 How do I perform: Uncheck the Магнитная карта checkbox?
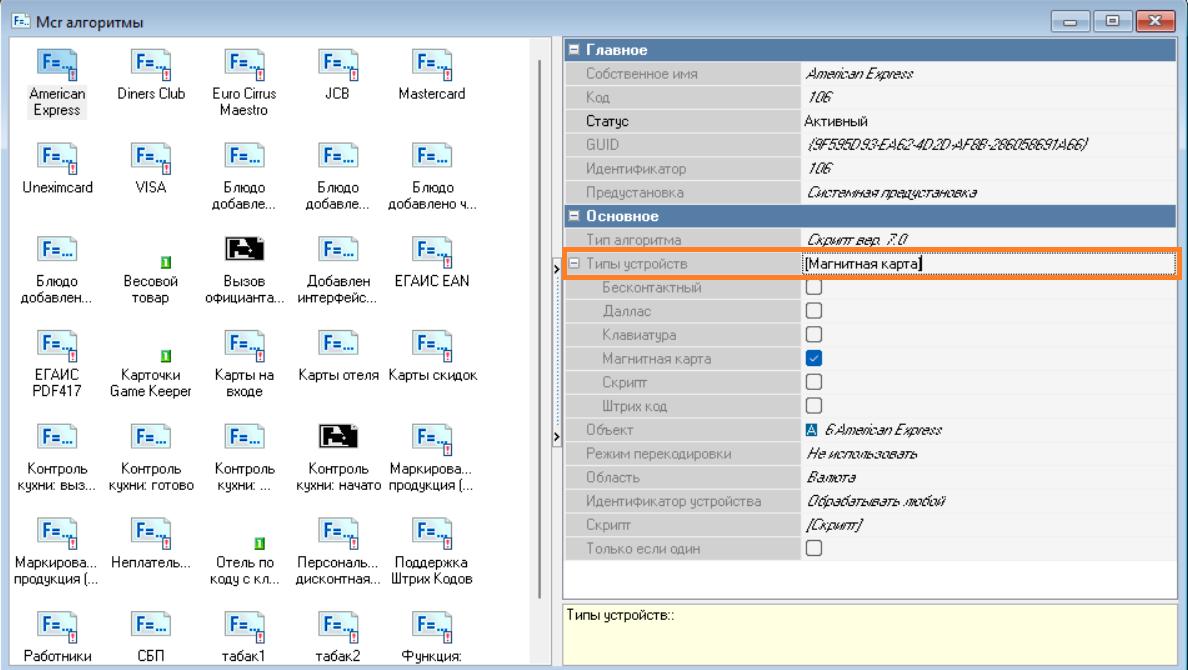(x=814, y=359)
